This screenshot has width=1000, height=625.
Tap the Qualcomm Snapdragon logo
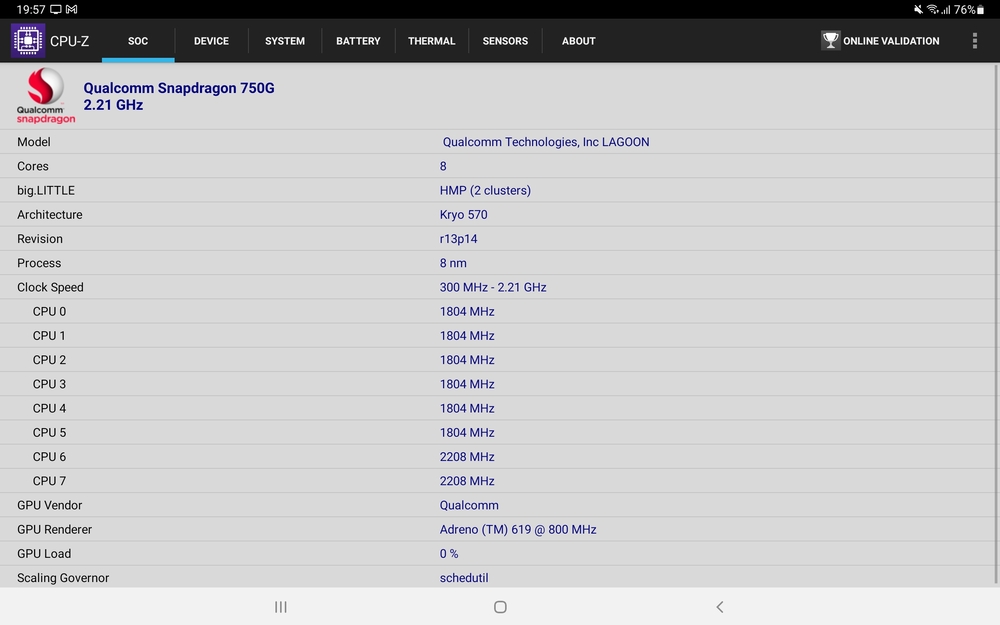(x=46, y=95)
